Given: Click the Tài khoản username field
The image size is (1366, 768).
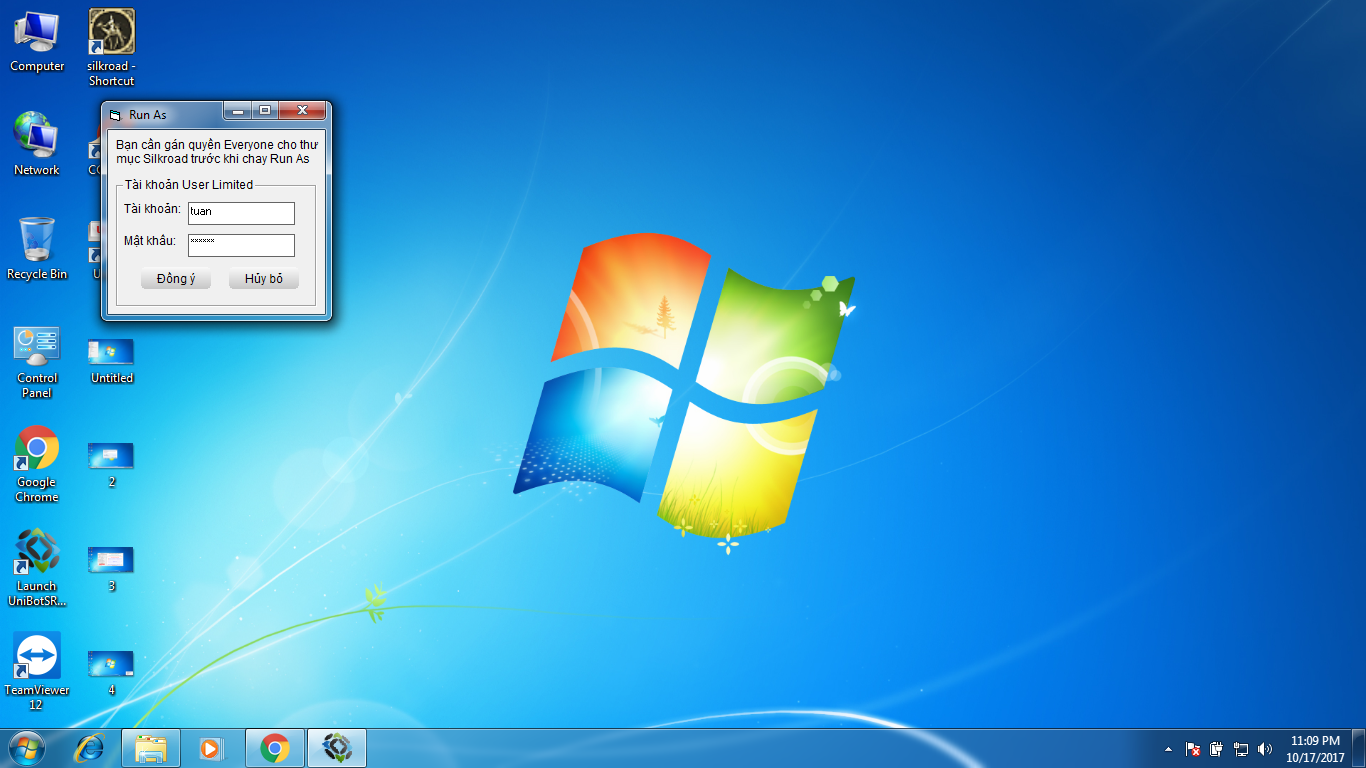Looking at the screenshot, I should 241,213.
